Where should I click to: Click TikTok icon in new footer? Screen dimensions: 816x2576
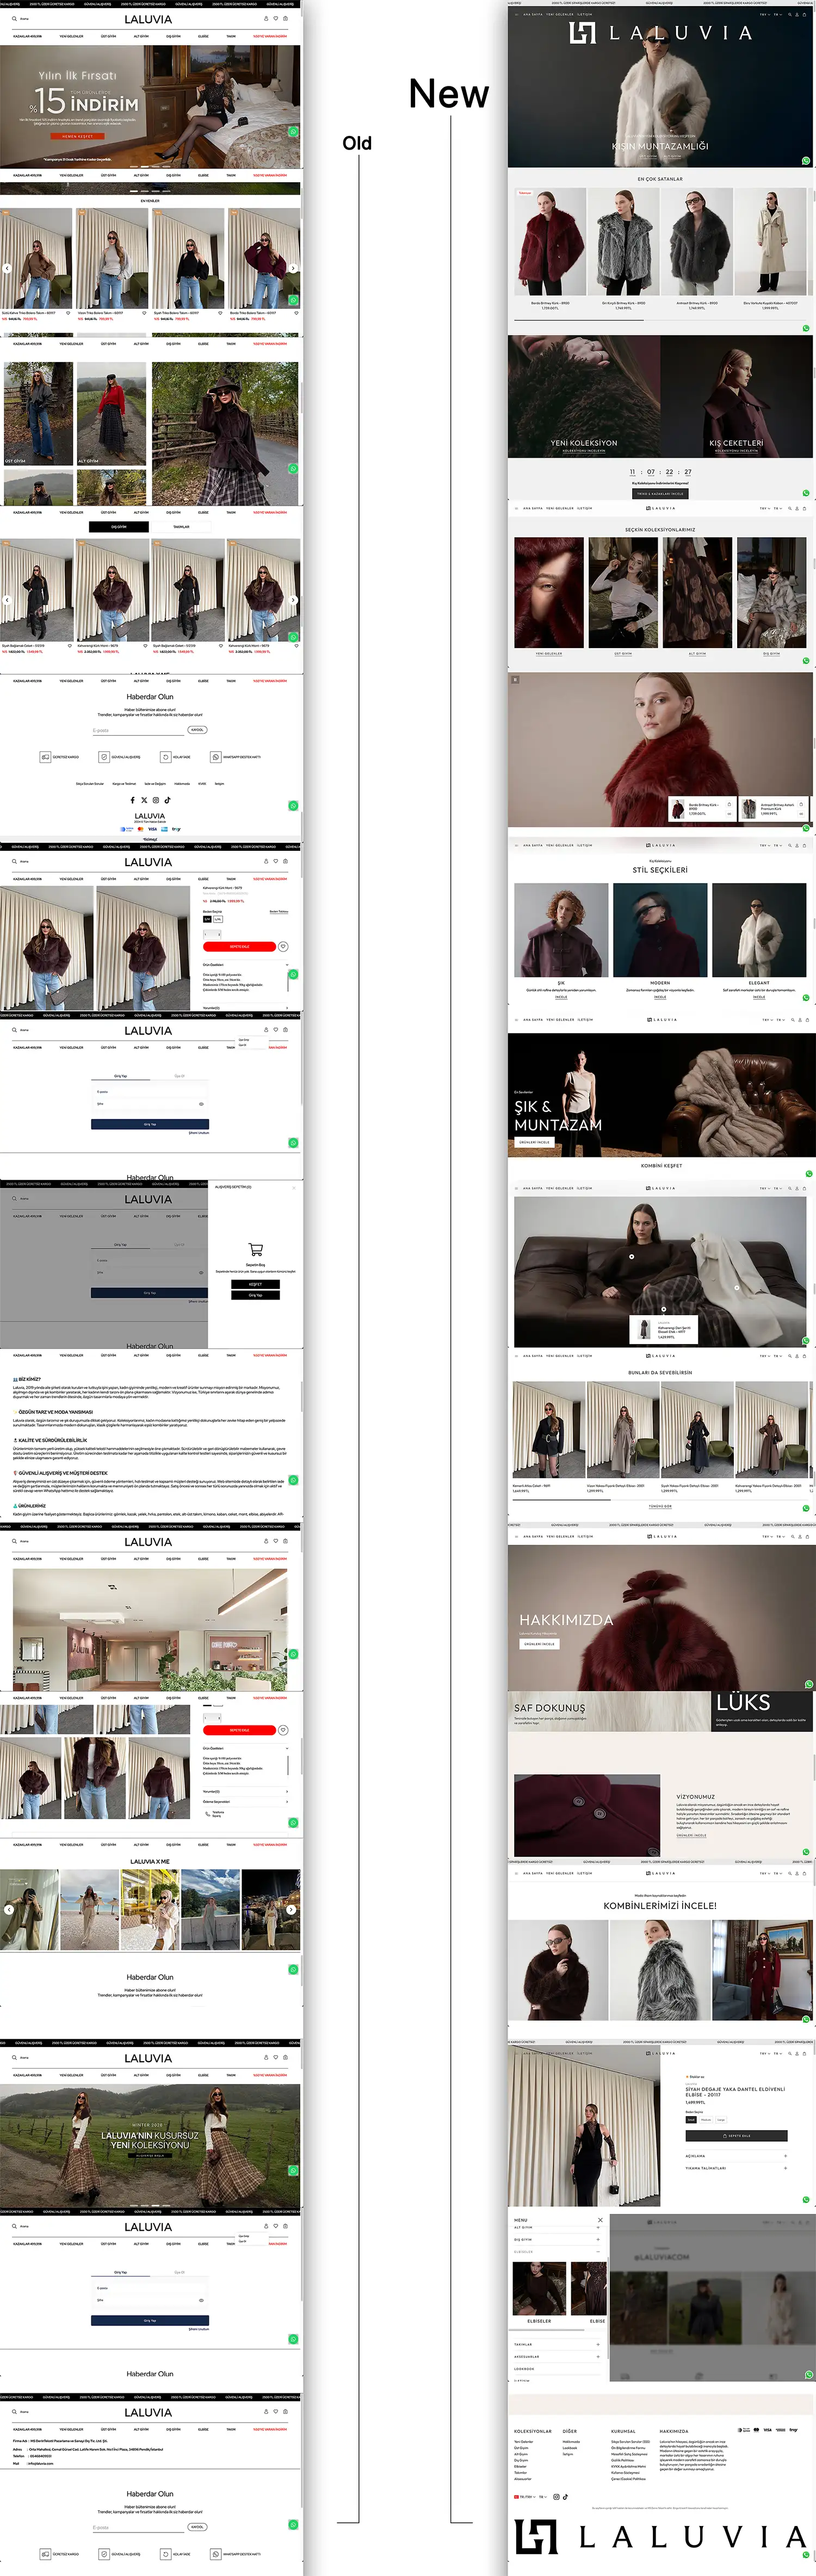pos(565,2497)
